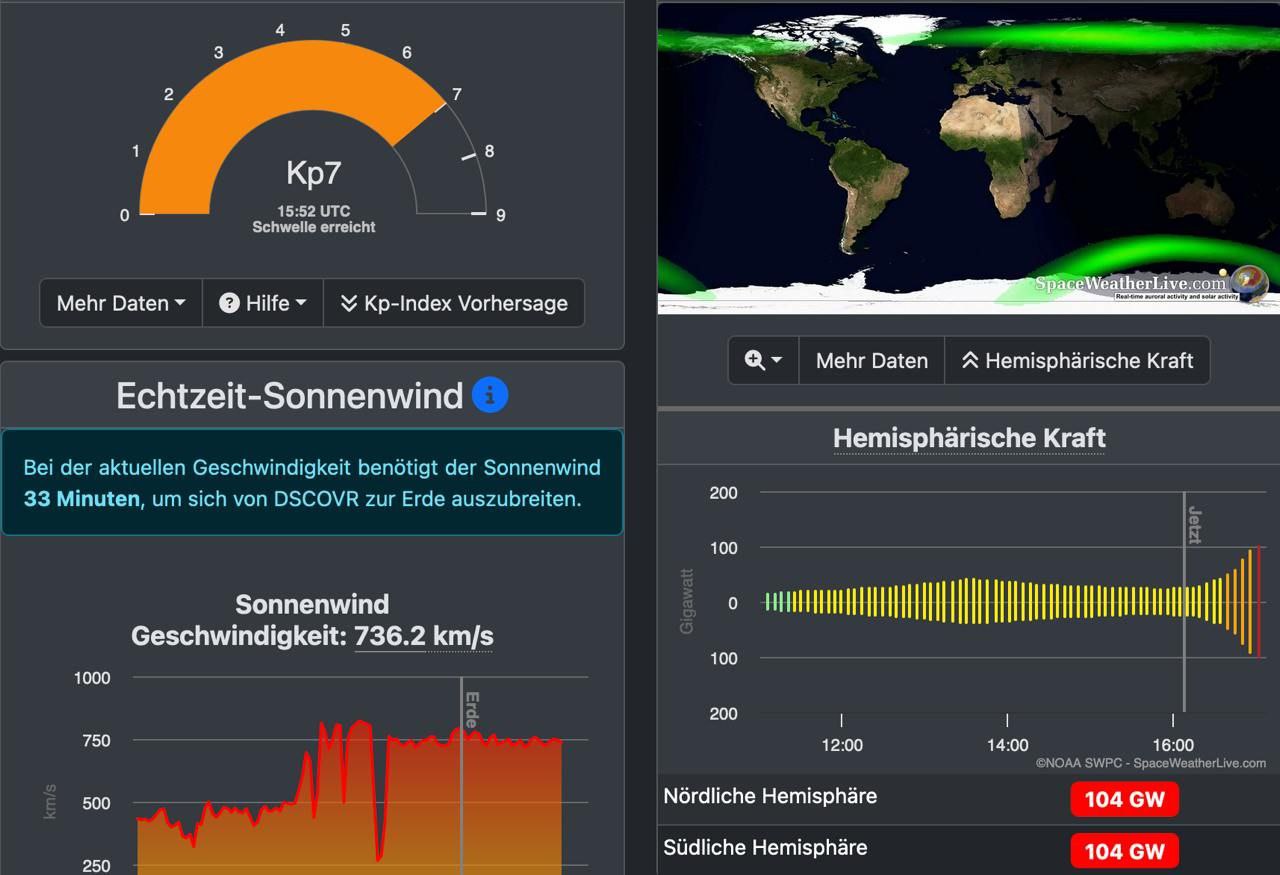Click the double chevron icon on Kp-Index Vorhersage

click(348, 303)
